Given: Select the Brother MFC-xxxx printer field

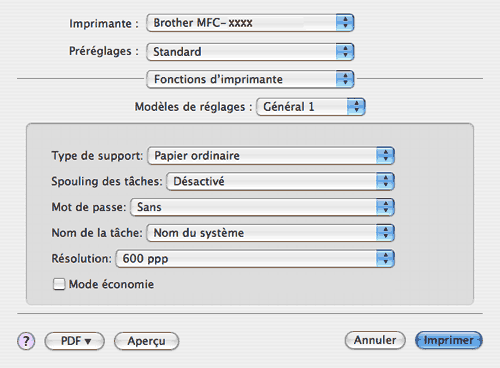Looking at the screenshot, I should click(250, 23).
